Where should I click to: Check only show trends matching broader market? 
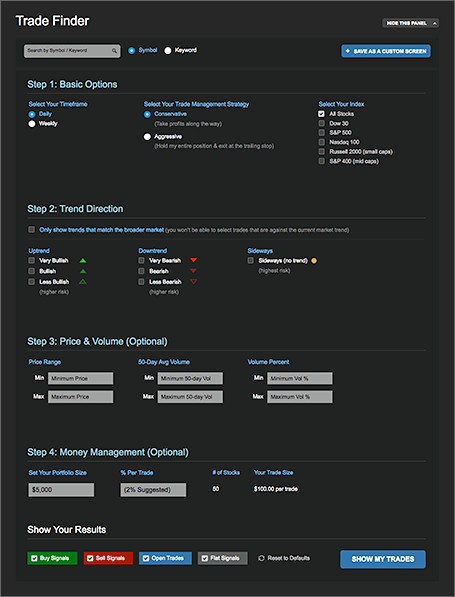coord(32,230)
